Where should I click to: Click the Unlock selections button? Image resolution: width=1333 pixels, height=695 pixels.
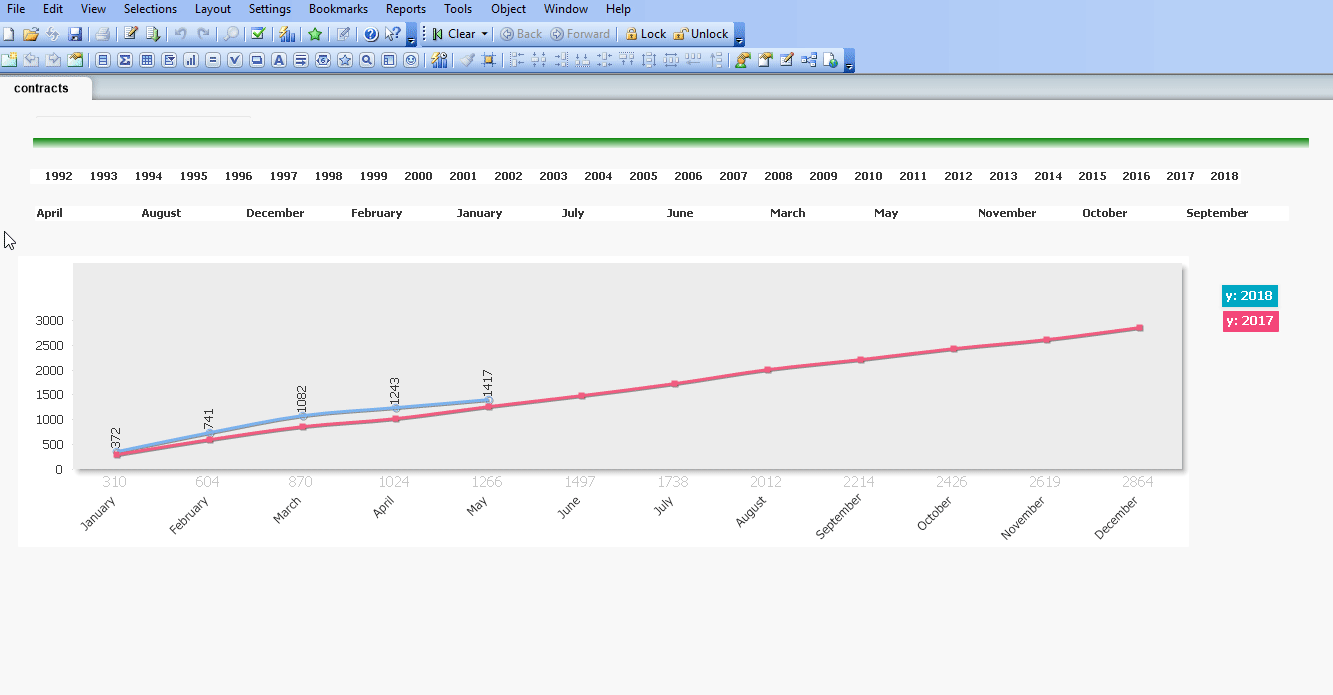pyautogui.click(x=701, y=34)
